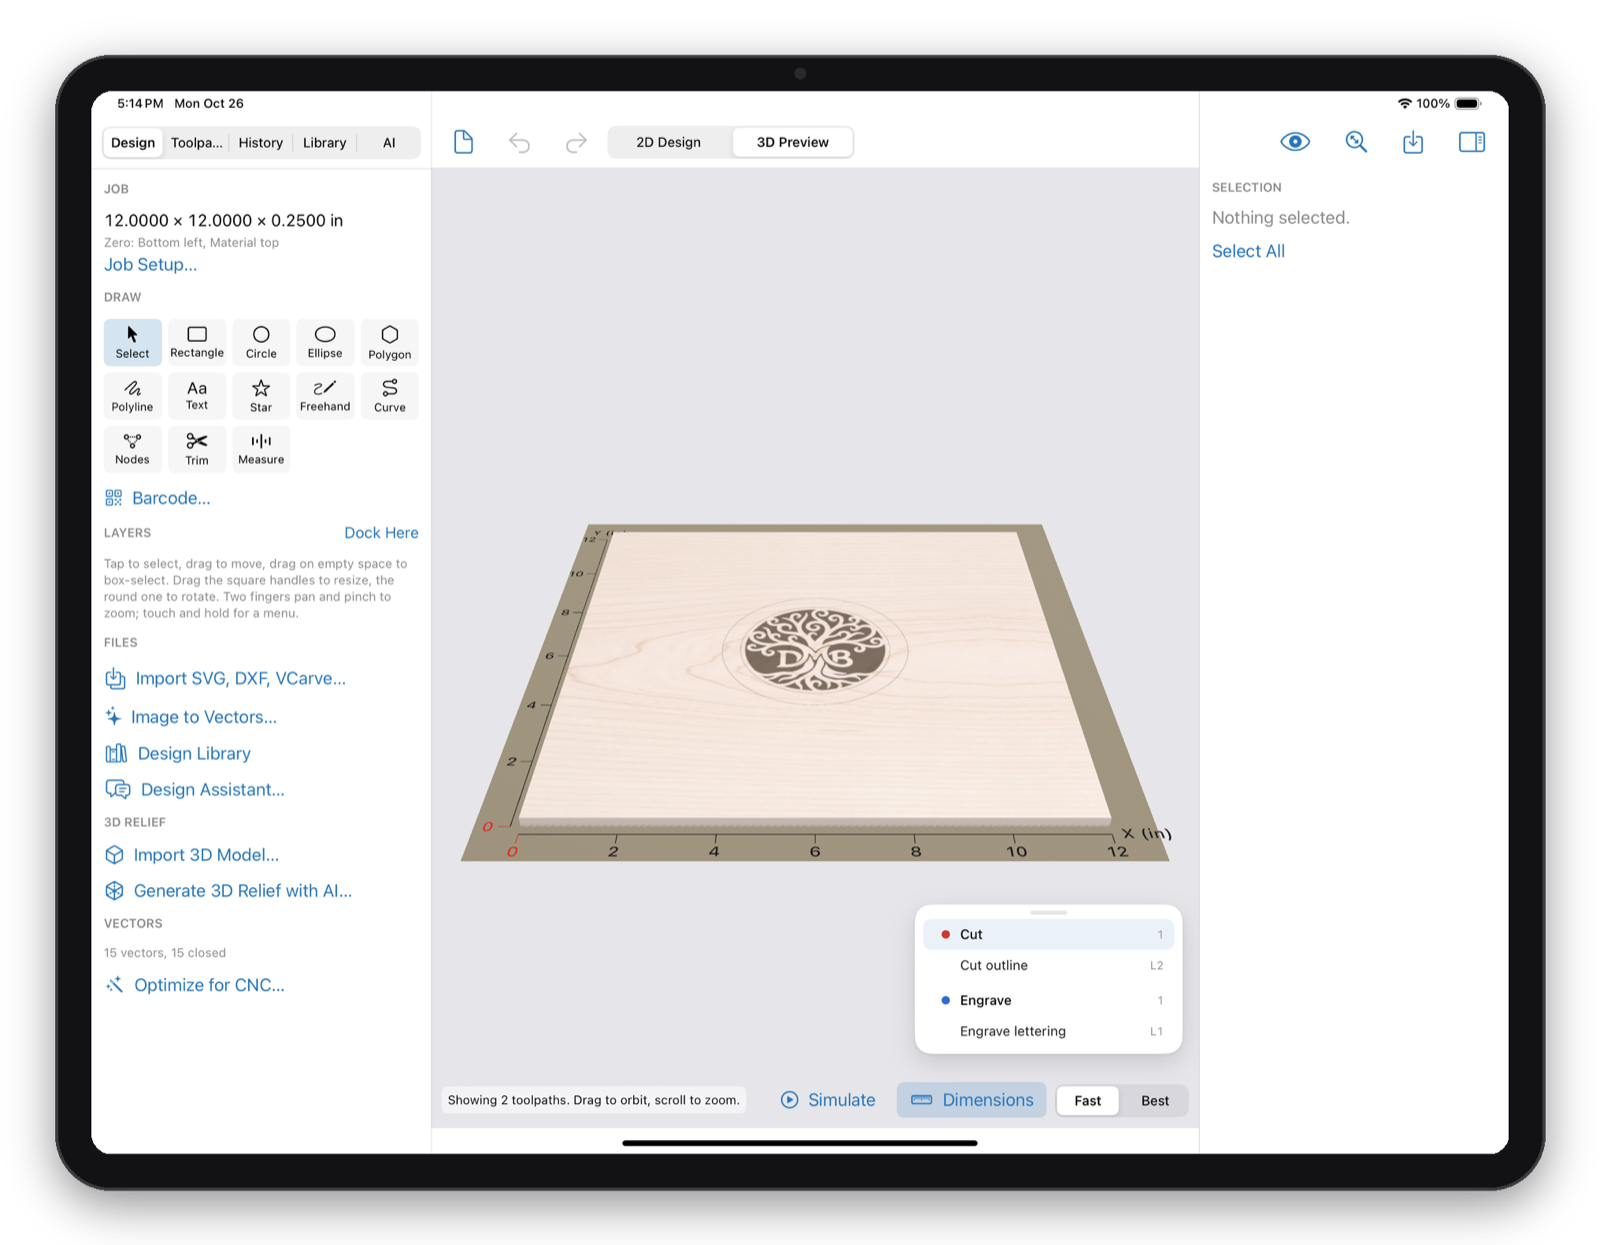The image size is (1600, 1245).
Task: Create a new document via page icon
Action: [x=463, y=142]
